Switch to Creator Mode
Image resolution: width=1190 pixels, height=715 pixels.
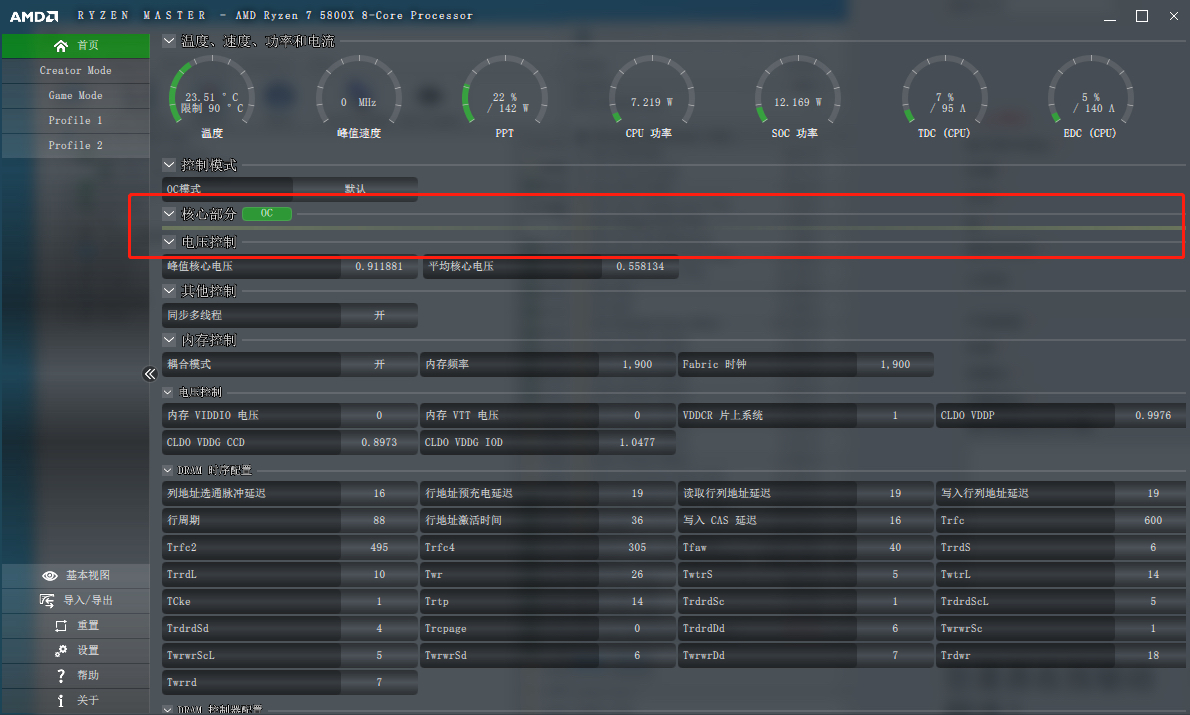coord(76,71)
